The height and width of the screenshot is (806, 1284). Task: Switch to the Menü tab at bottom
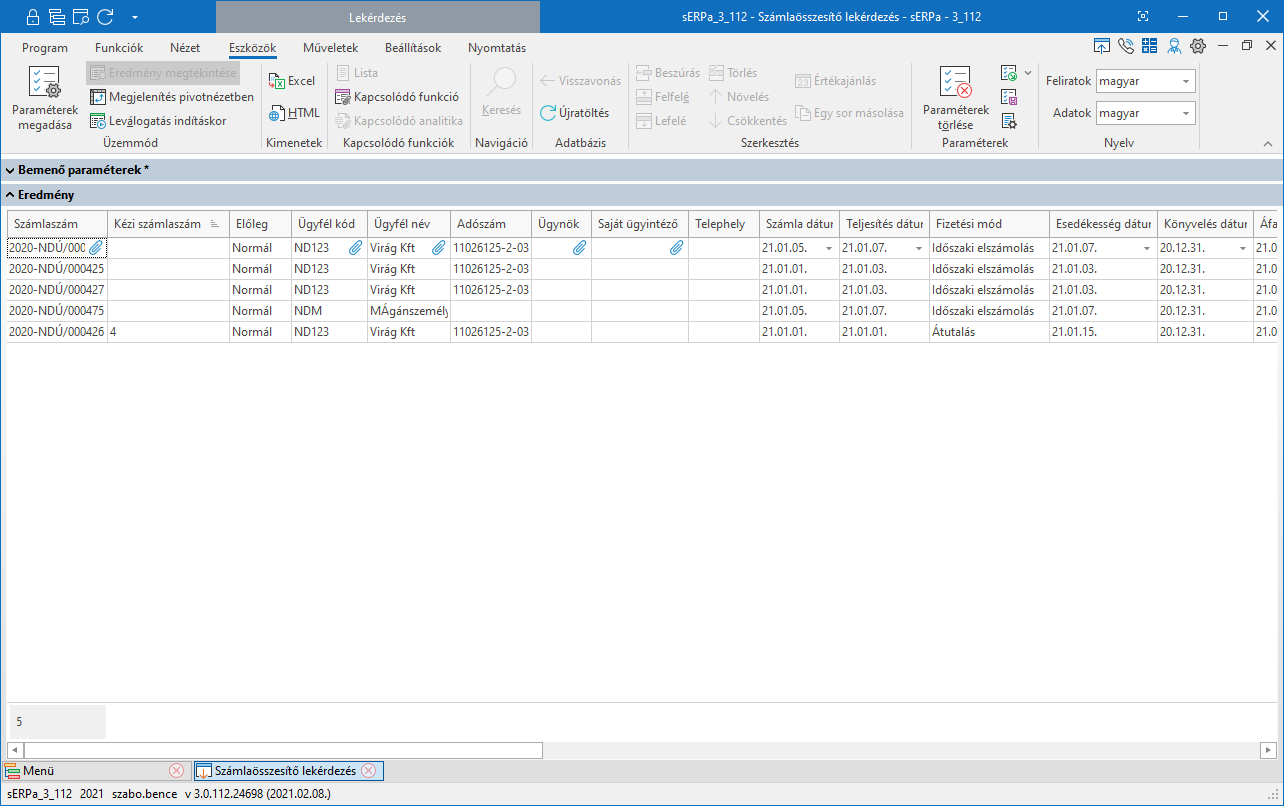40,771
